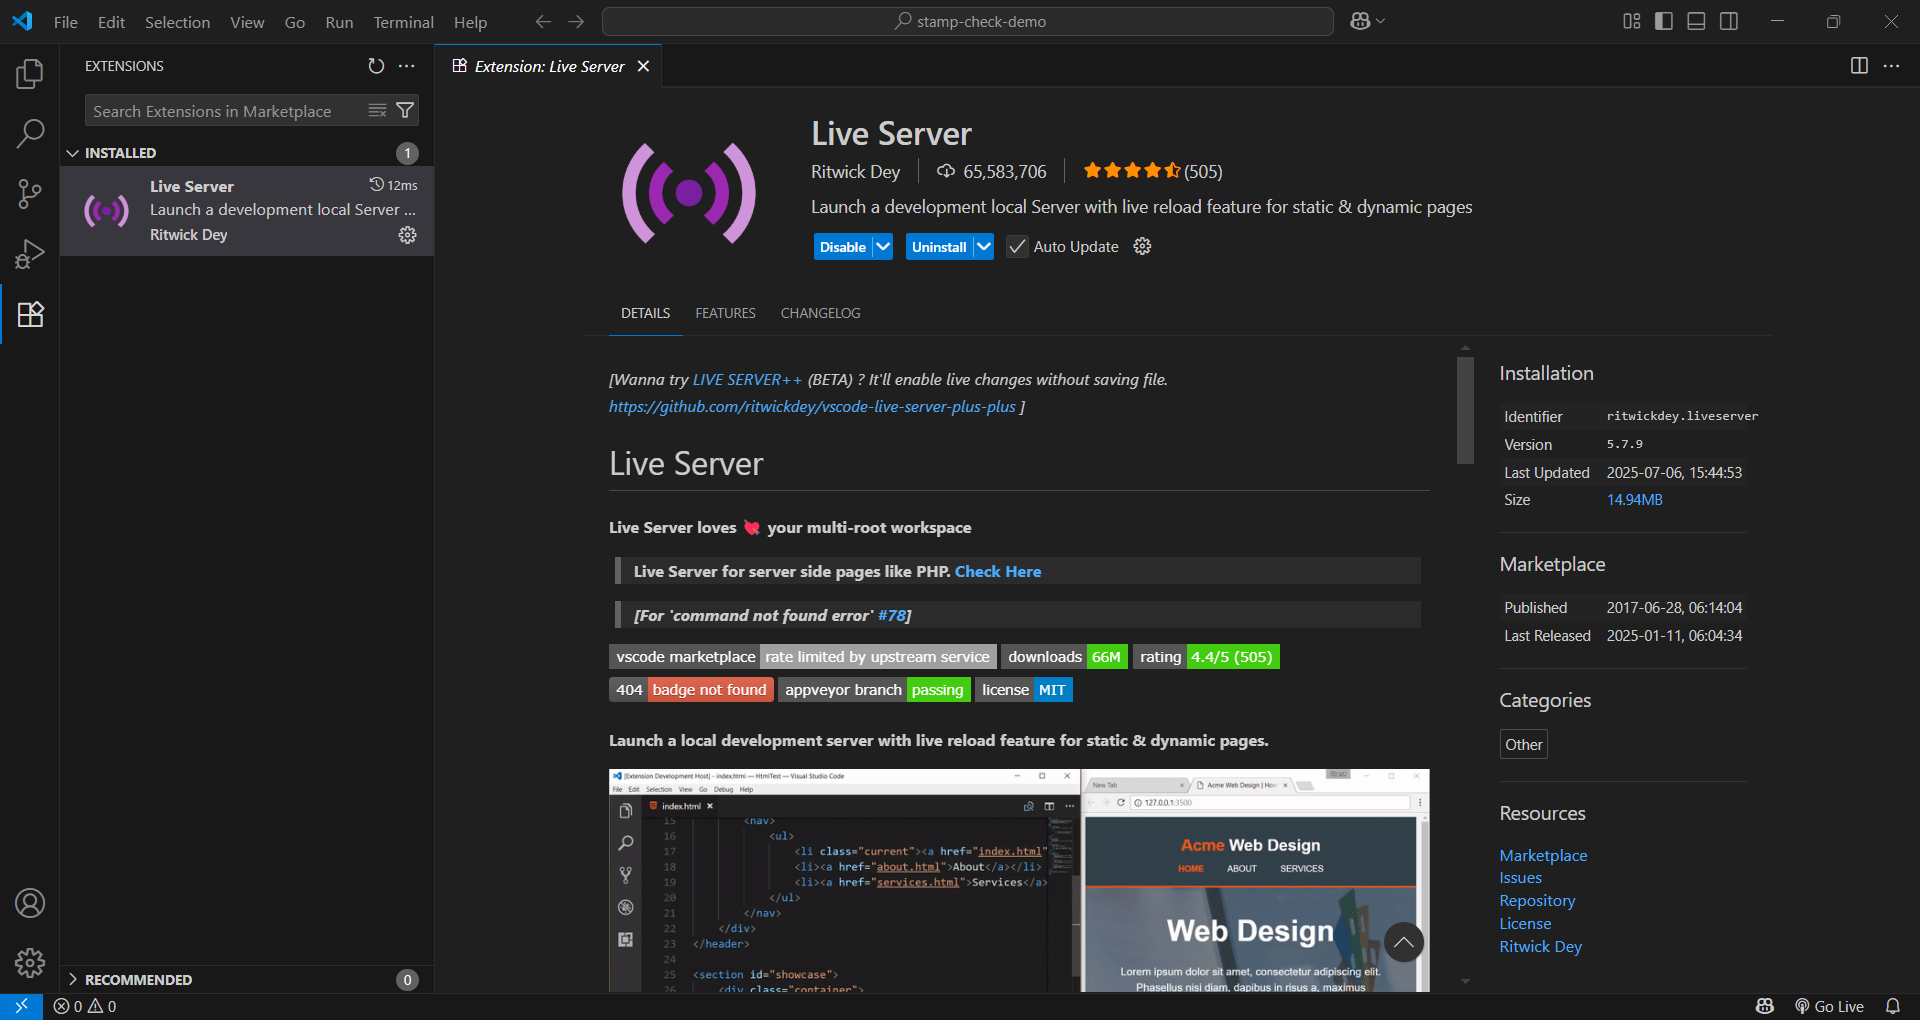Image resolution: width=1920 pixels, height=1020 pixels.
Task: Open the Accounts menu icon
Action: [x=30, y=903]
